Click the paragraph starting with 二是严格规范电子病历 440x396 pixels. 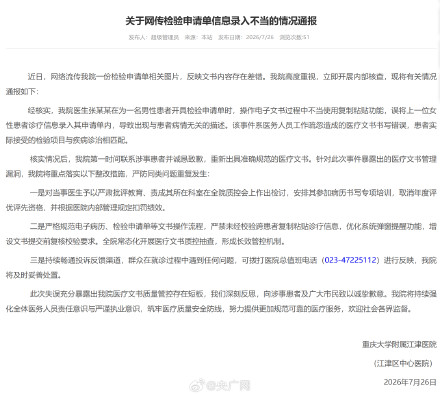tap(221, 234)
